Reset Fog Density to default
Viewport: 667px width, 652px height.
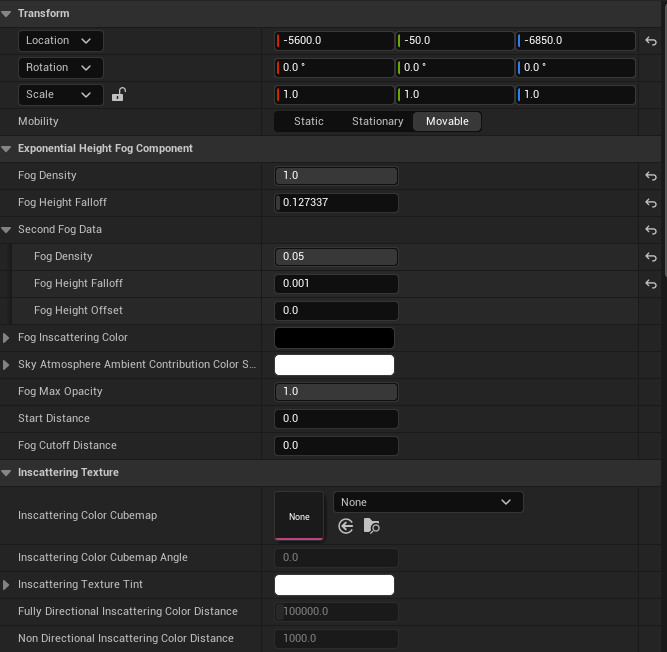(x=651, y=176)
